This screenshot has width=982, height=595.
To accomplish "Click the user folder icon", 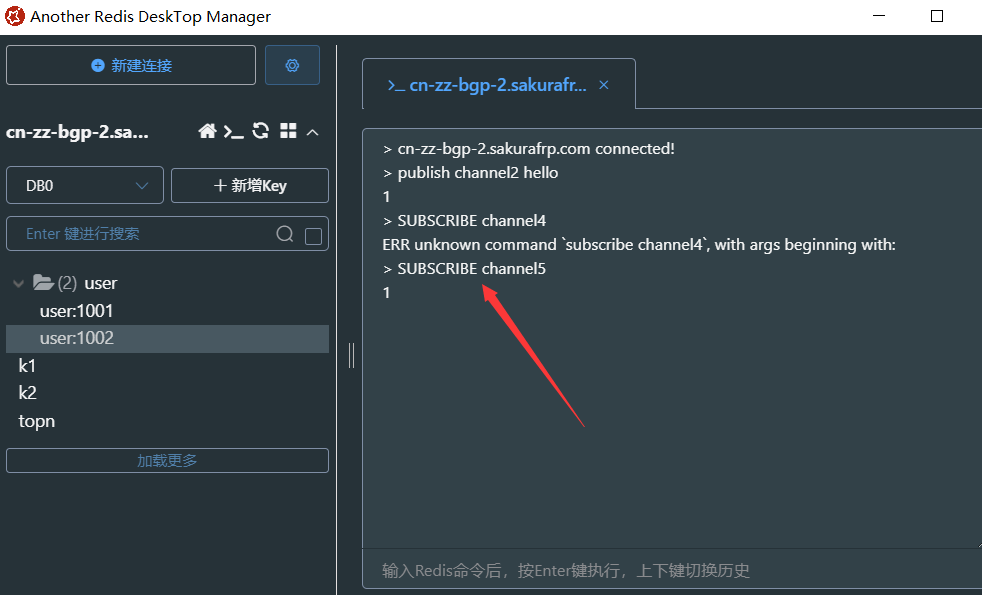I will (43, 283).
